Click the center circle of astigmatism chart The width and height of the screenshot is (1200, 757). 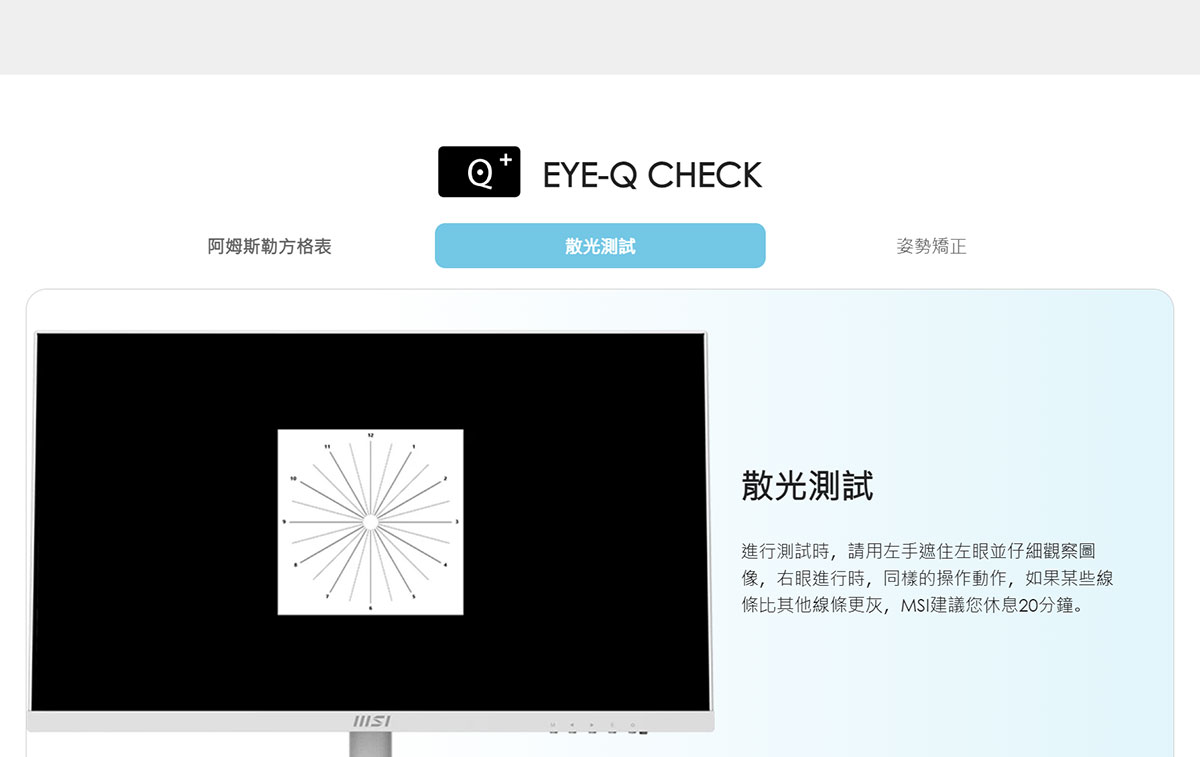370,522
